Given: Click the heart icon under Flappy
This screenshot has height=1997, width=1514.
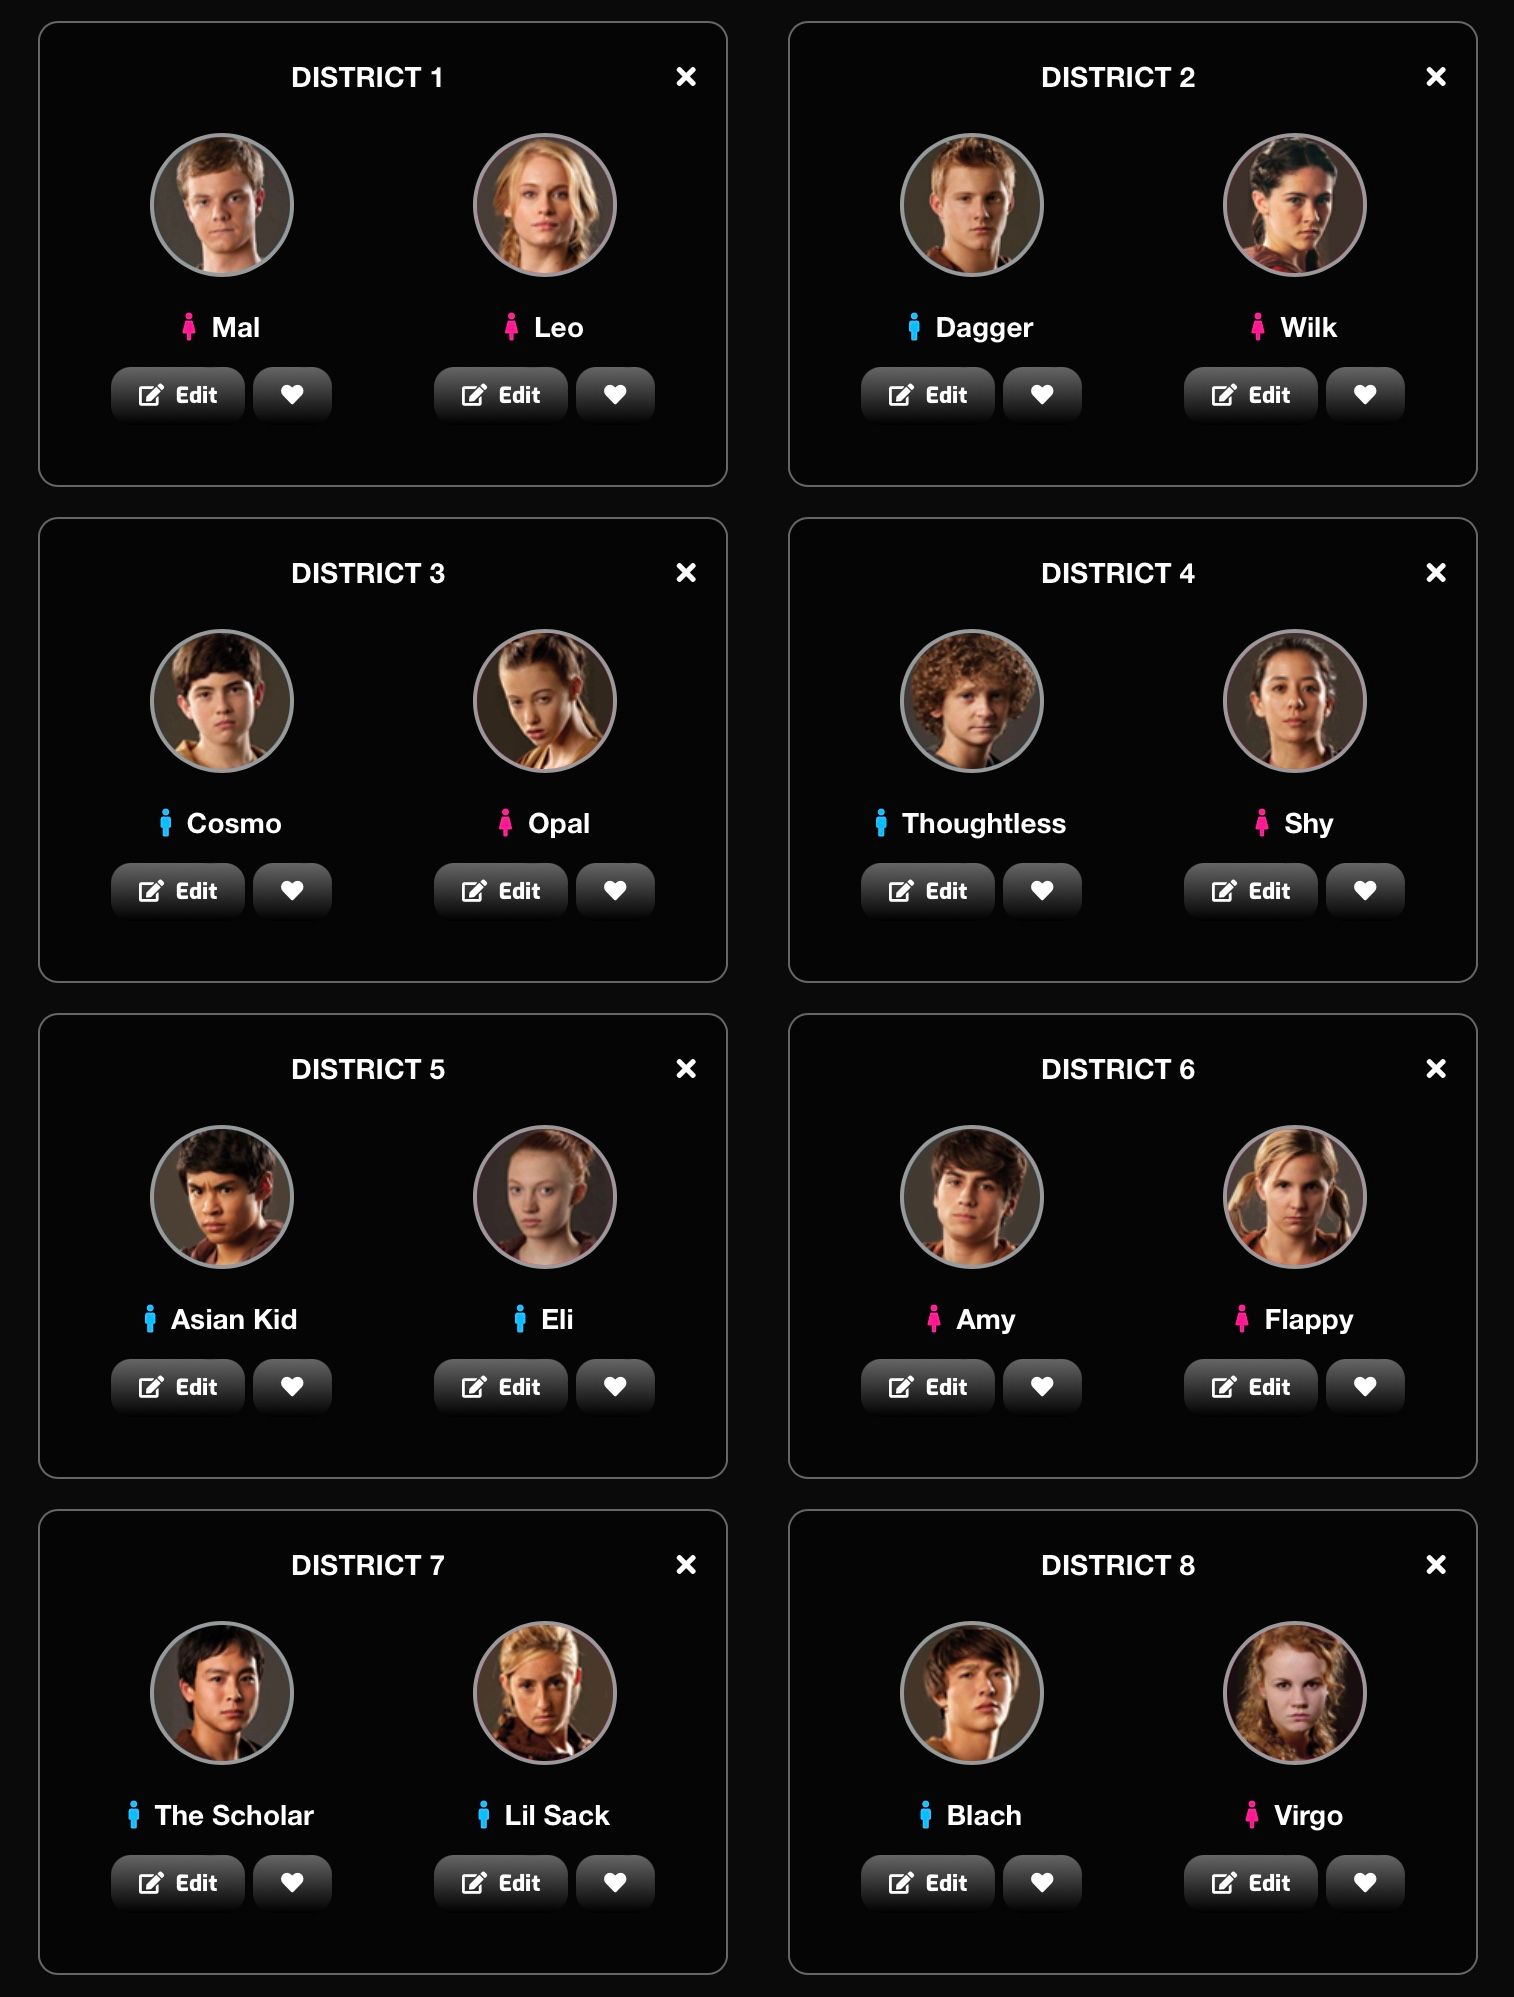Looking at the screenshot, I should (x=1365, y=1386).
